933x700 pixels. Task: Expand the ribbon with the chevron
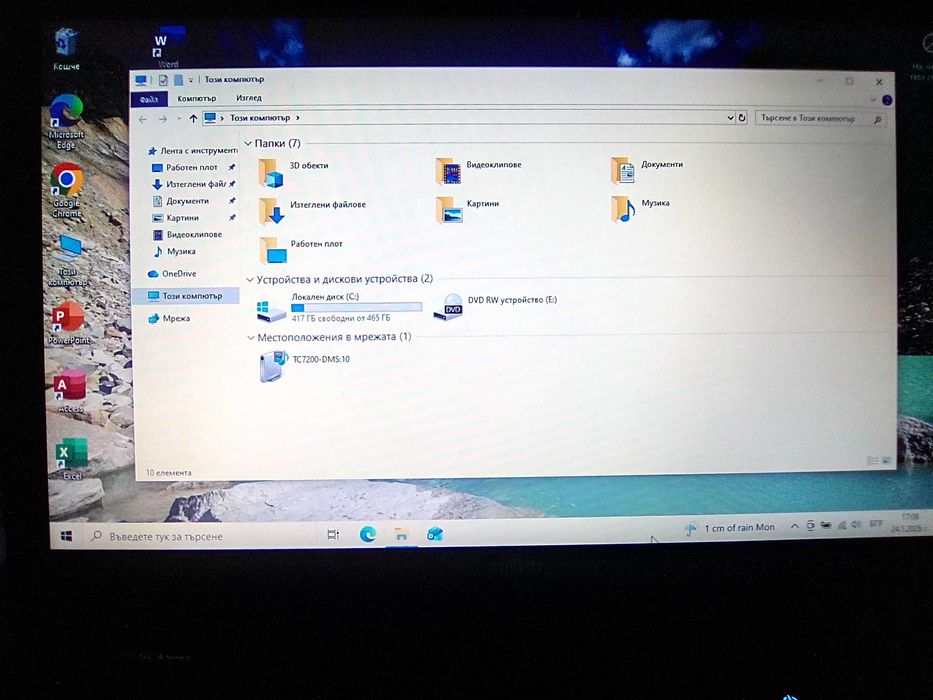(873, 100)
